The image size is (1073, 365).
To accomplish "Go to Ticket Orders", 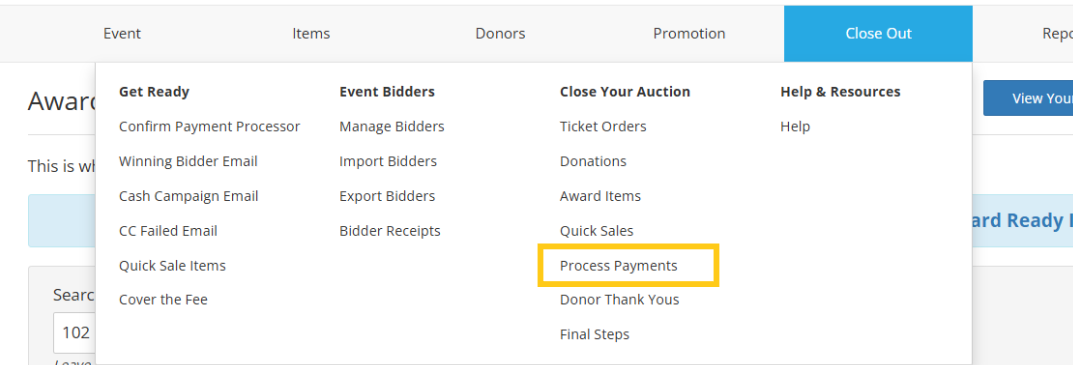I will pos(603,127).
